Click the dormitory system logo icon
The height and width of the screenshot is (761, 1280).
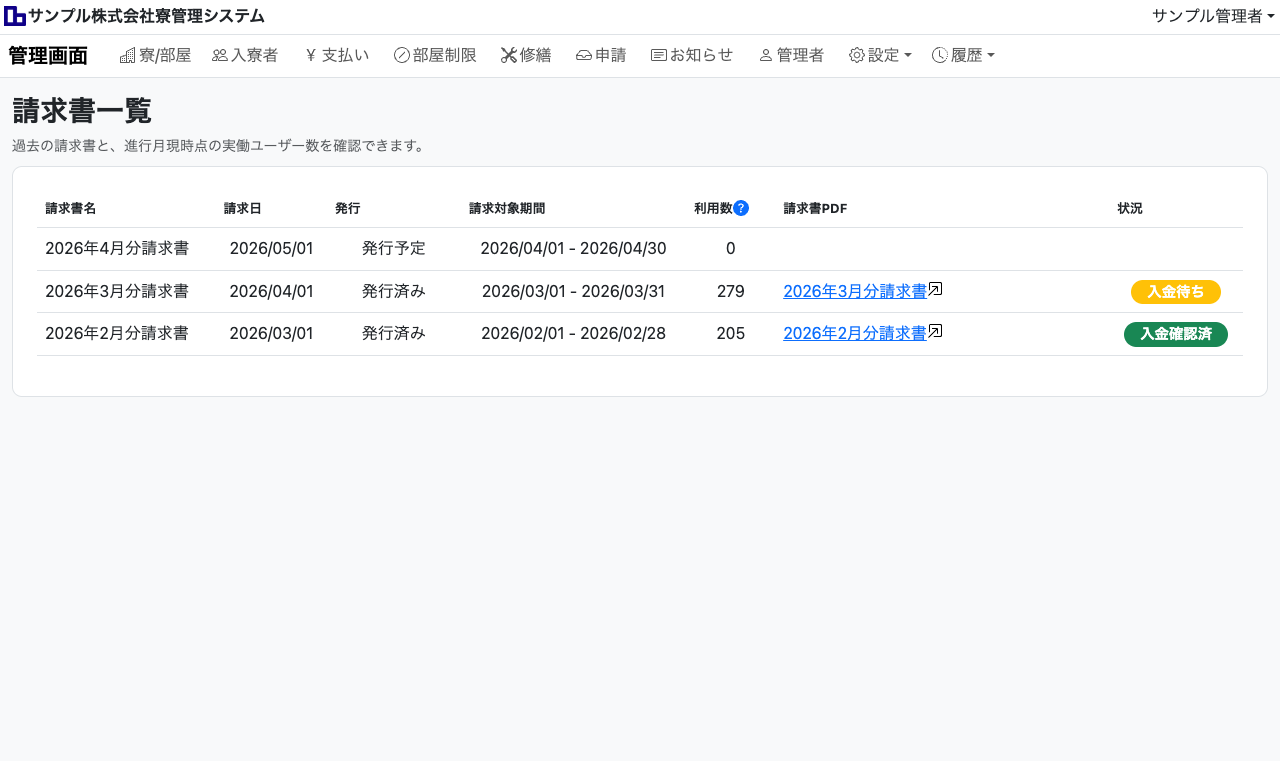[14, 16]
